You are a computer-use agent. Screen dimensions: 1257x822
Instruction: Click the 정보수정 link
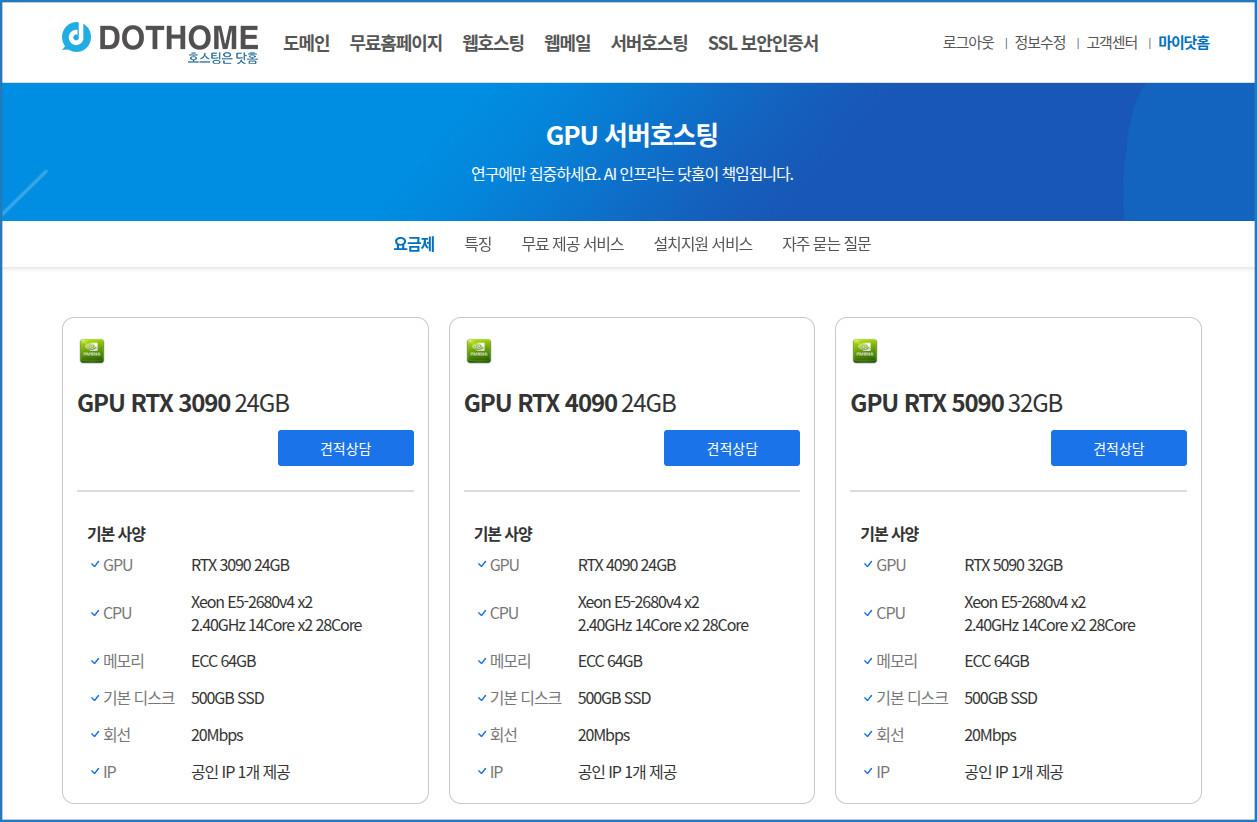[x=1040, y=43]
